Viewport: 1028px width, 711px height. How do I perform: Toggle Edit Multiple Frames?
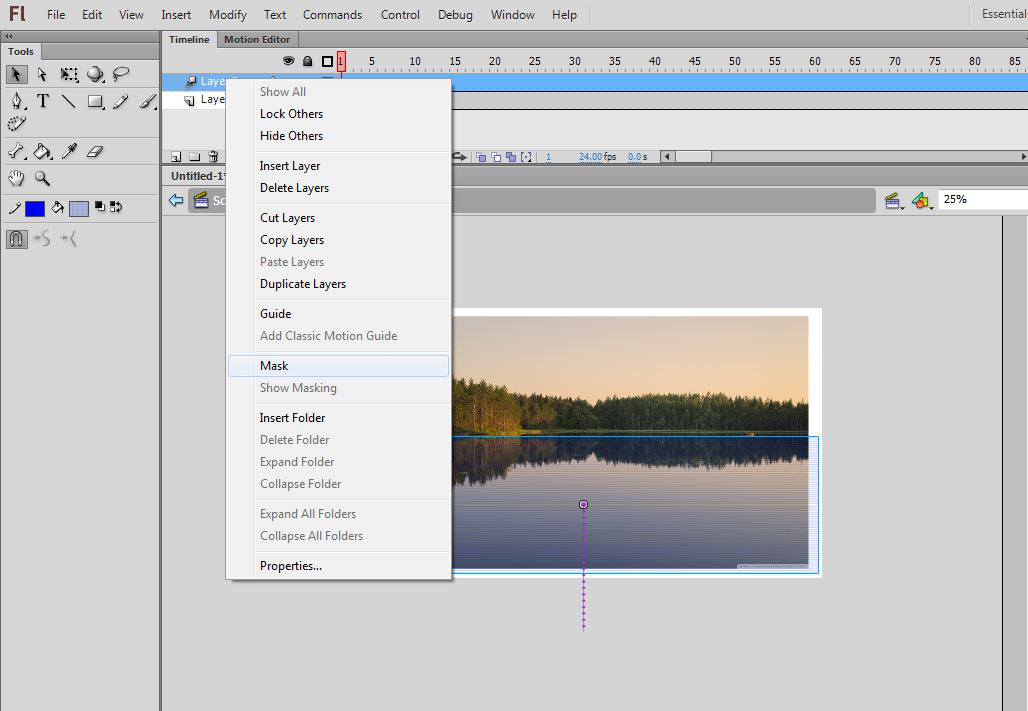[511, 157]
